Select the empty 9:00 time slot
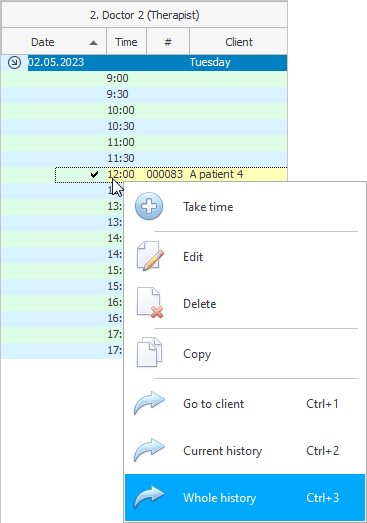The image size is (367, 523). (x=144, y=78)
